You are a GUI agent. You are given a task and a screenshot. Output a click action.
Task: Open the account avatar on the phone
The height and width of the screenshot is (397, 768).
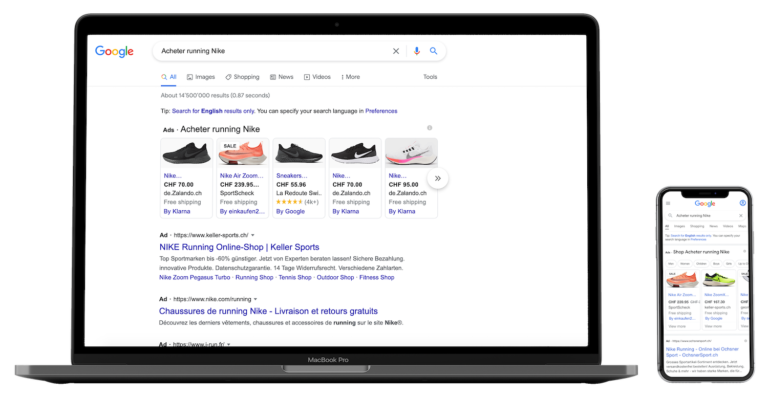click(743, 203)
